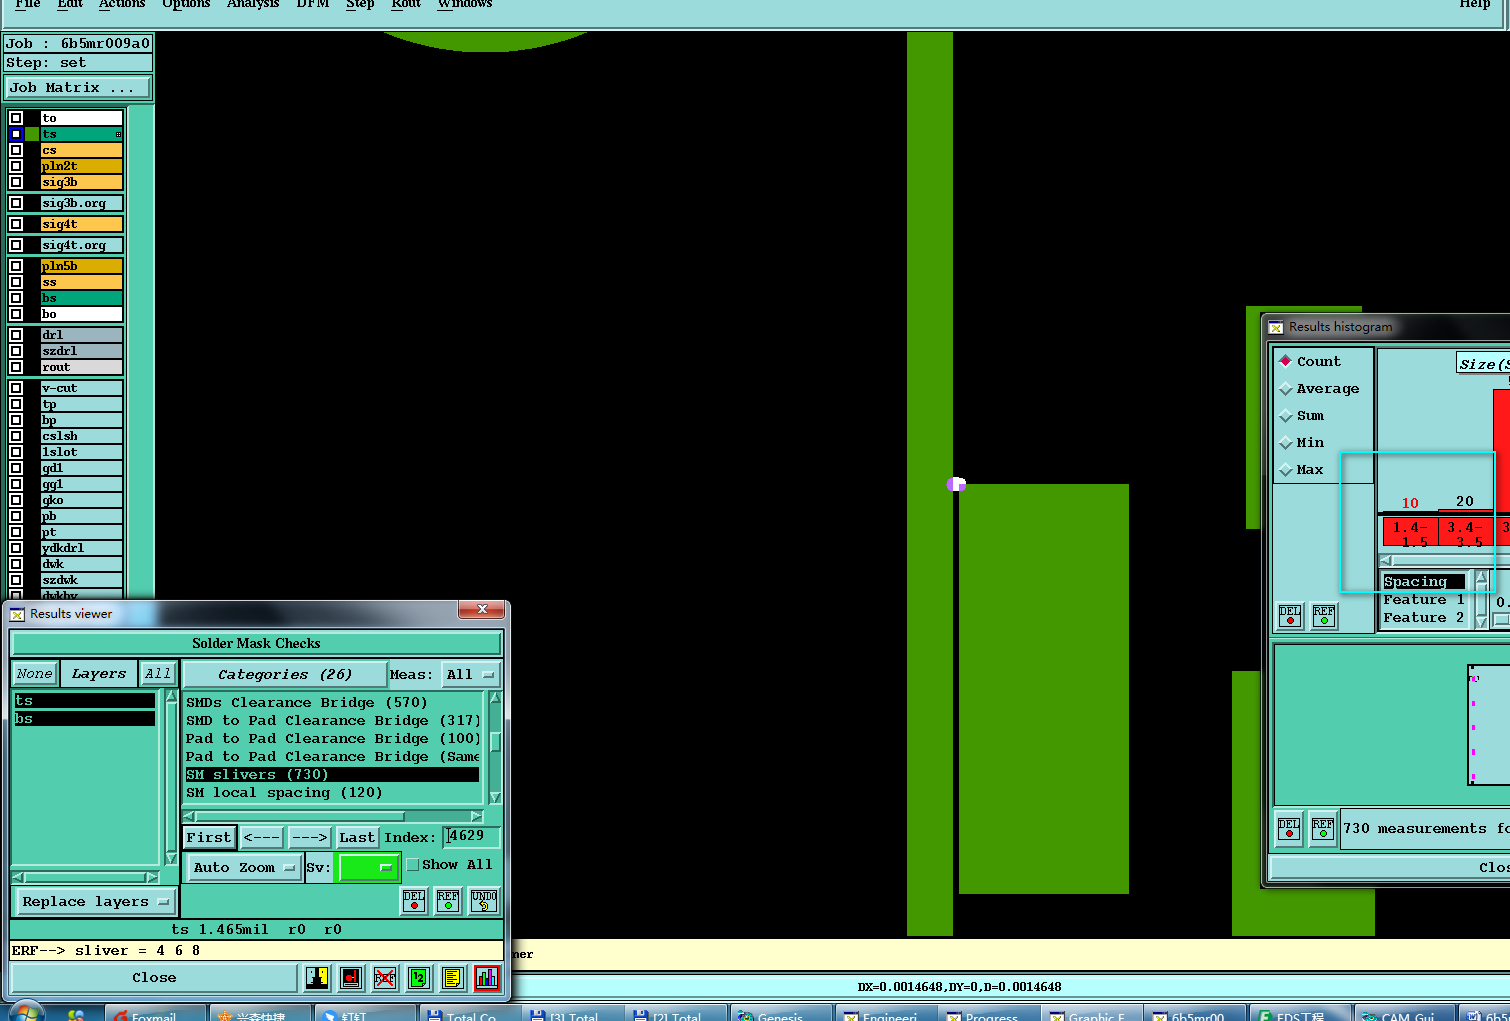The height and width of the screenshot is (1021, 1510).
Task: Select the Max radio option
Action: (x=1286, y=469)
